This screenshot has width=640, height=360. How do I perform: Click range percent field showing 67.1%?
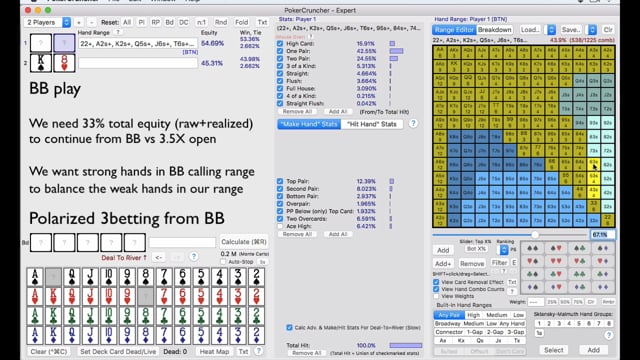click(x=603, y=235)
